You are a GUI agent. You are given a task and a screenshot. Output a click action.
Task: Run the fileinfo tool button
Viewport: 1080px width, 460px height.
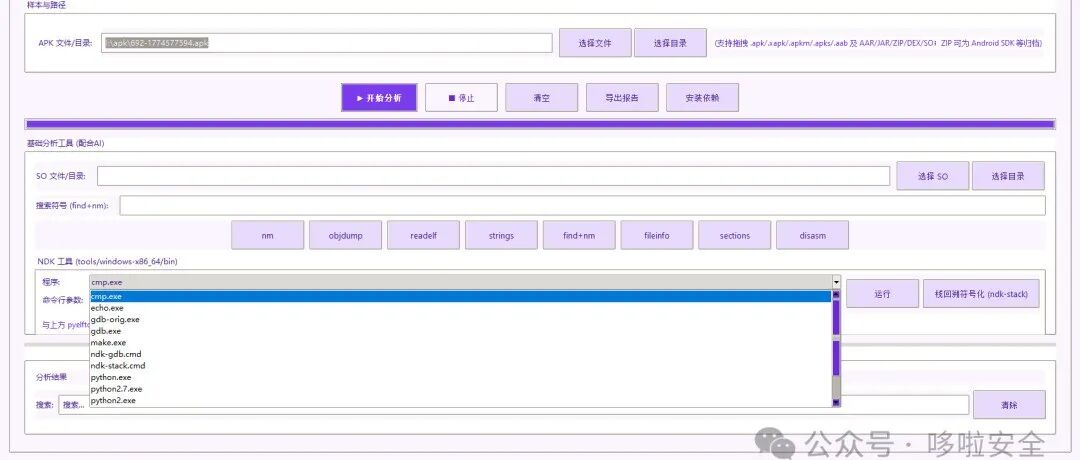(x=656, y=236)
